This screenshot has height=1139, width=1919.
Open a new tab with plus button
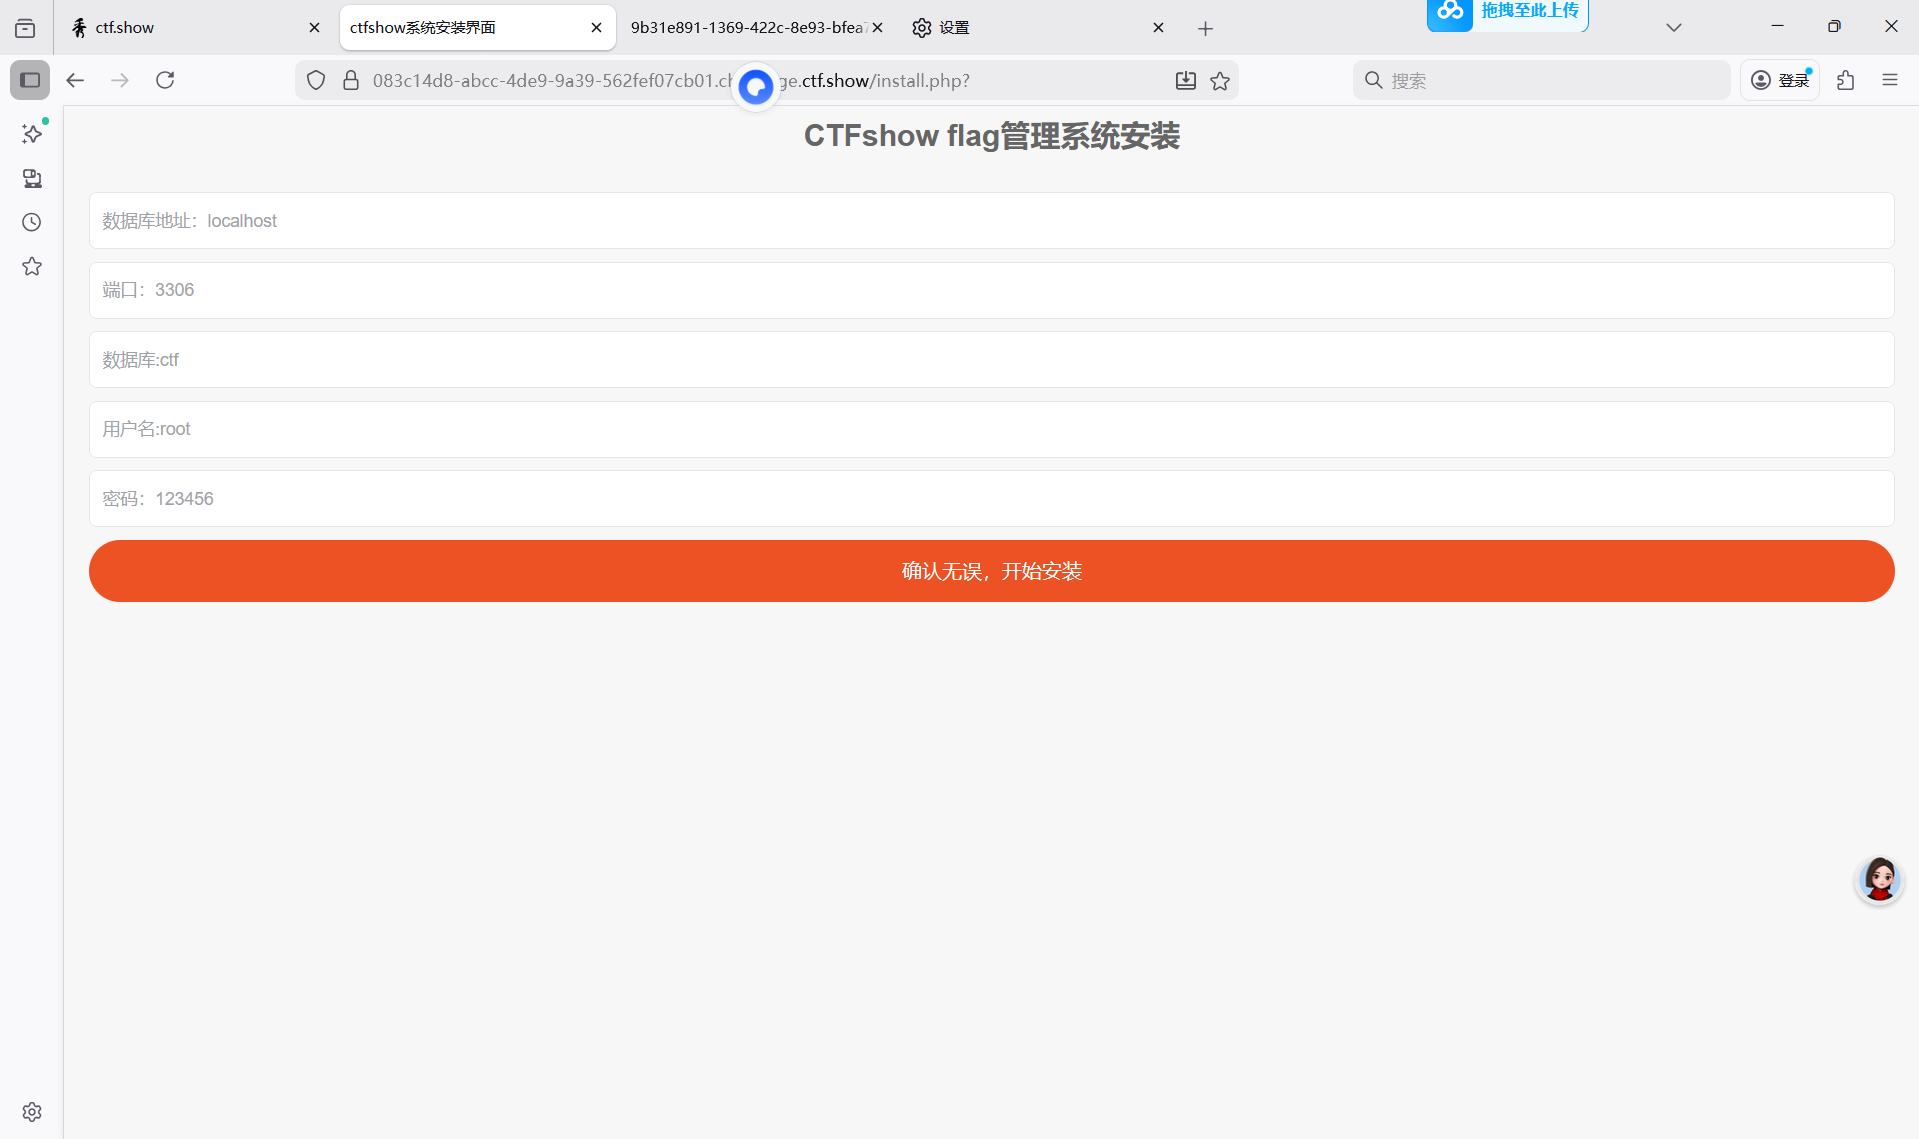click(1205, 28)
